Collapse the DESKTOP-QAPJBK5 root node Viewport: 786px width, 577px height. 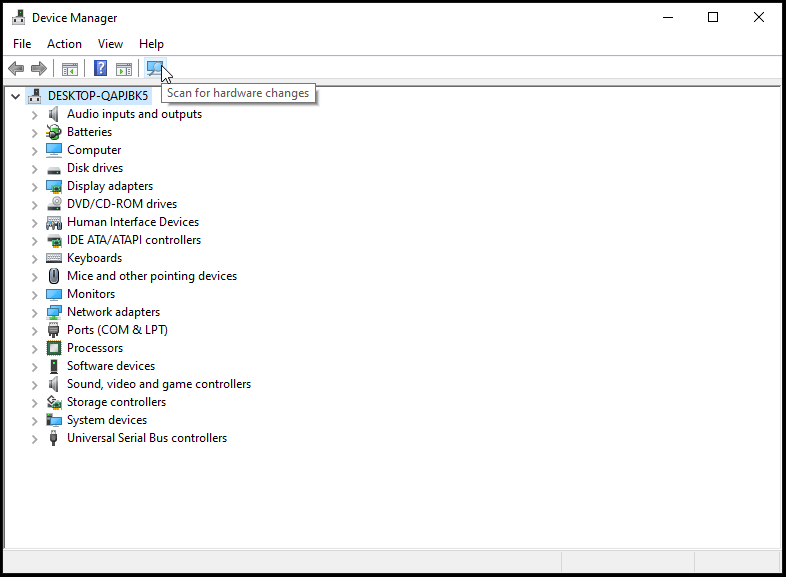pos(16,96)
